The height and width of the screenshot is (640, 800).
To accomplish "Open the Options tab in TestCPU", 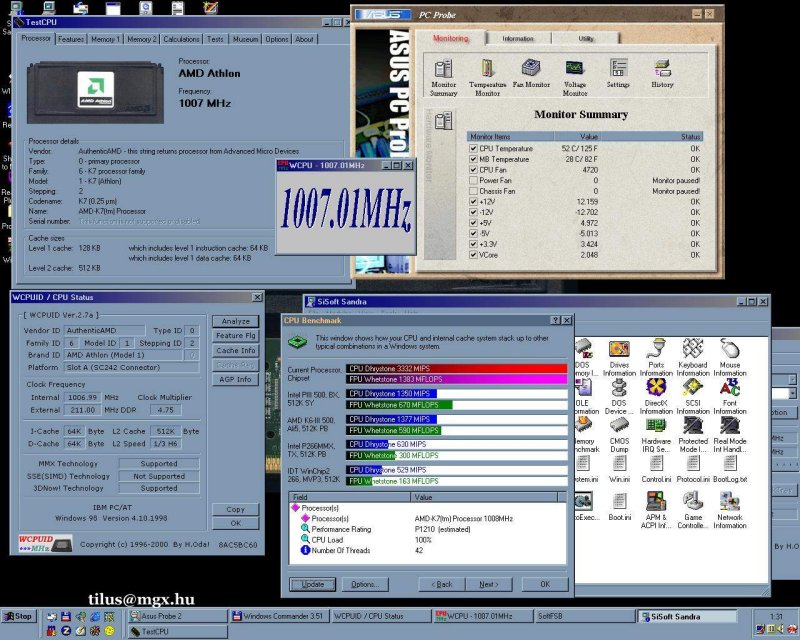I will pos(277,39).
